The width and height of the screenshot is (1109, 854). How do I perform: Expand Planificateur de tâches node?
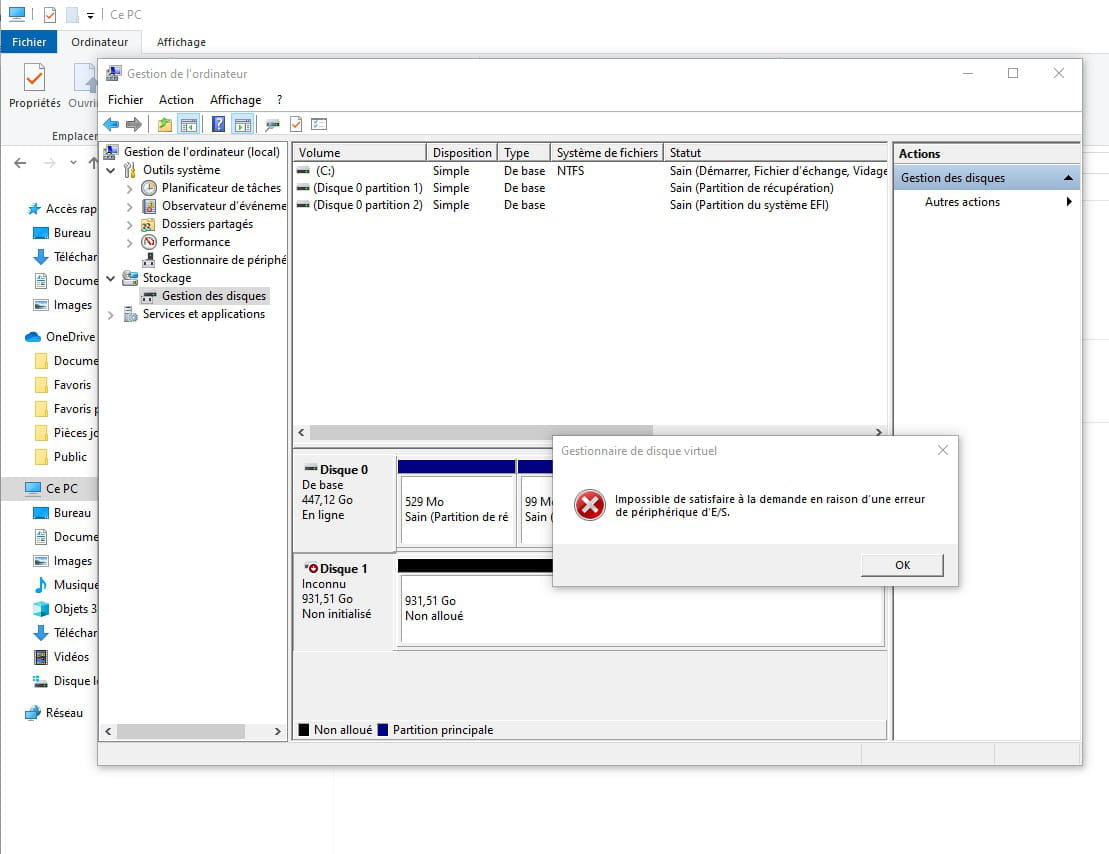pyautogui.click(x=129, y=188)
